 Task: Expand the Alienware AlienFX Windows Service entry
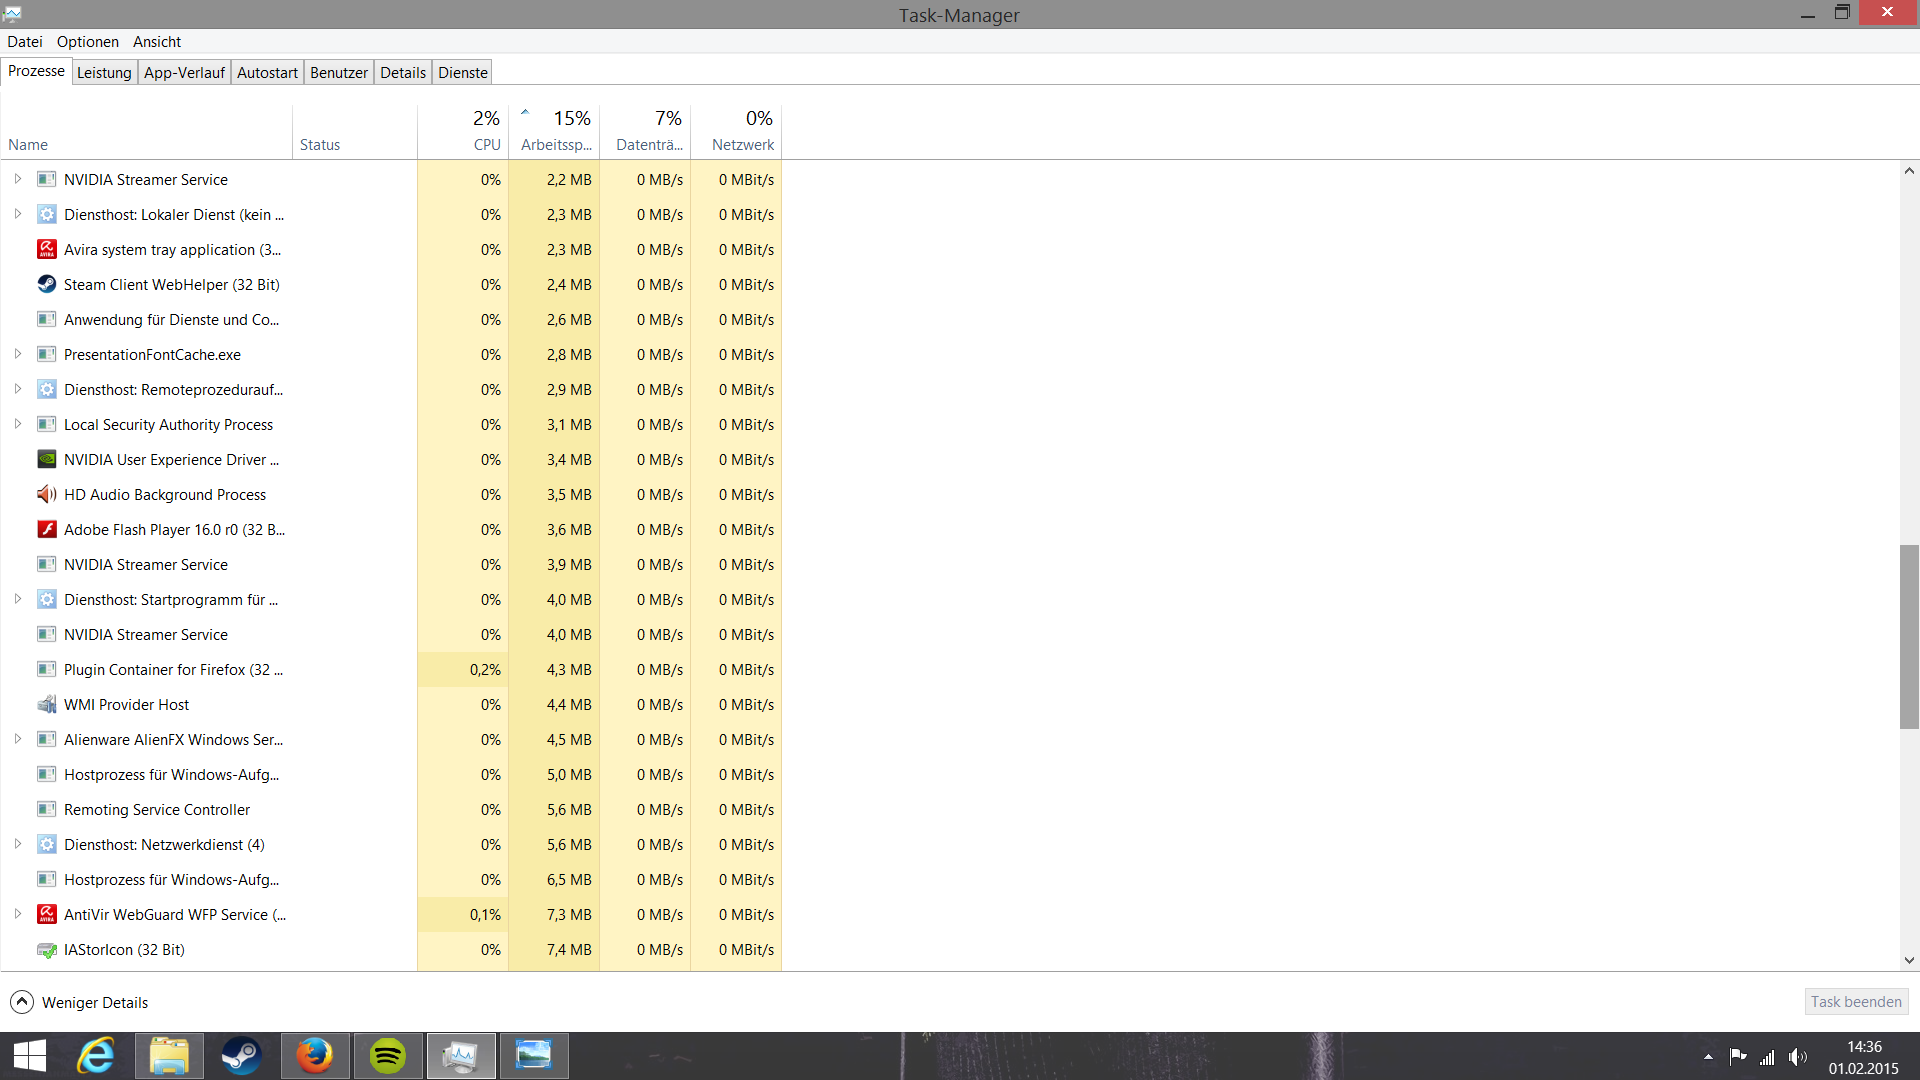tap(17, 739)
